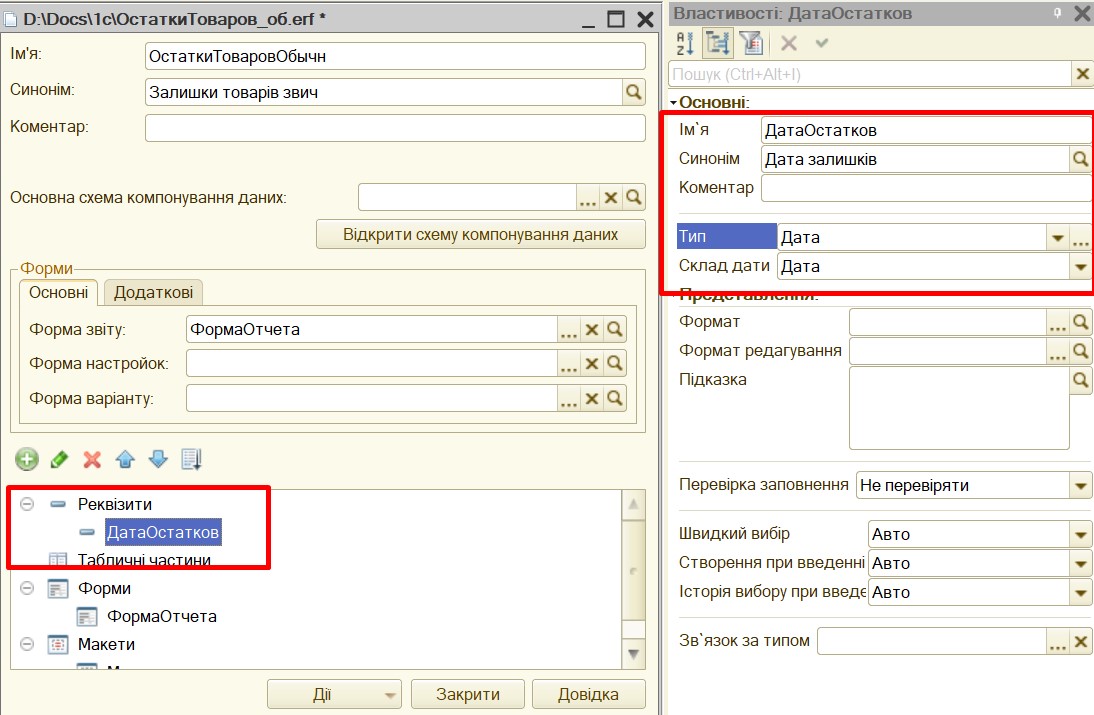Click the Пошук search field
Screen dimensions: 1094x715
coord(870,74)
